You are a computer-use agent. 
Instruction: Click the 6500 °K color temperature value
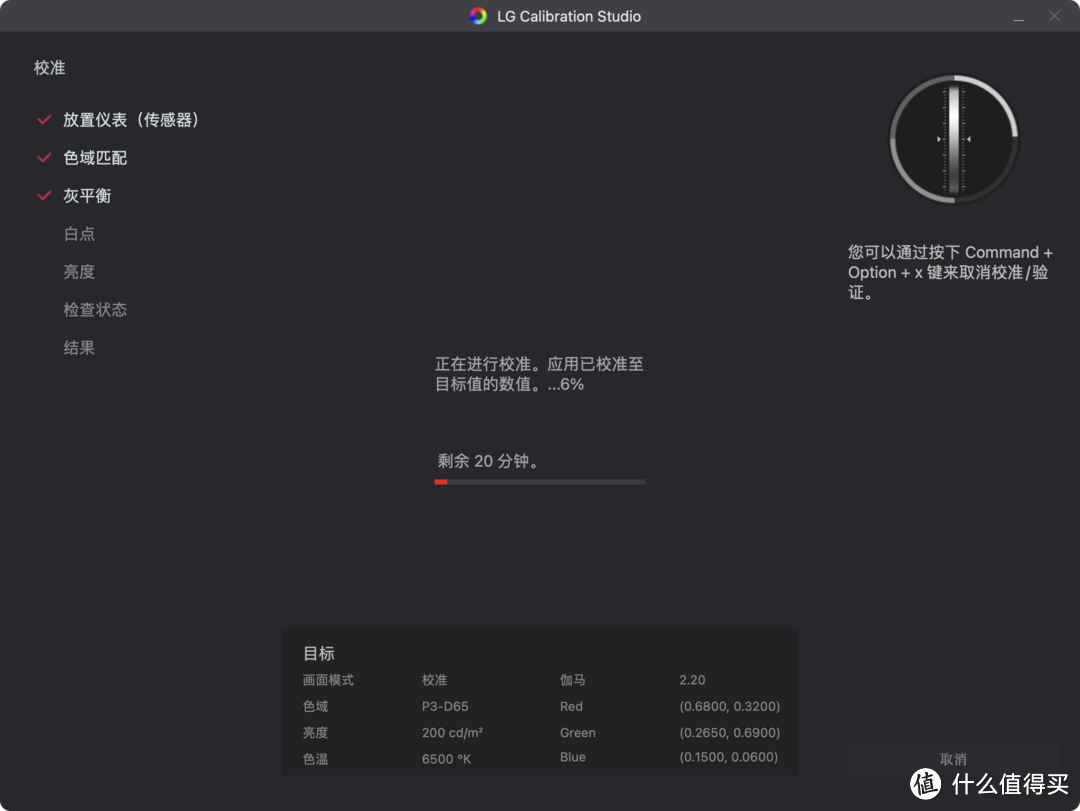(x=446, y=759)
